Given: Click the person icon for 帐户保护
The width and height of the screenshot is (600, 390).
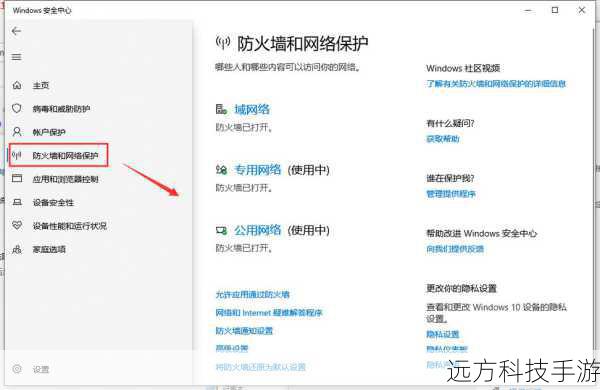Looking at the screenshot, I should click(x=17, y=132).
